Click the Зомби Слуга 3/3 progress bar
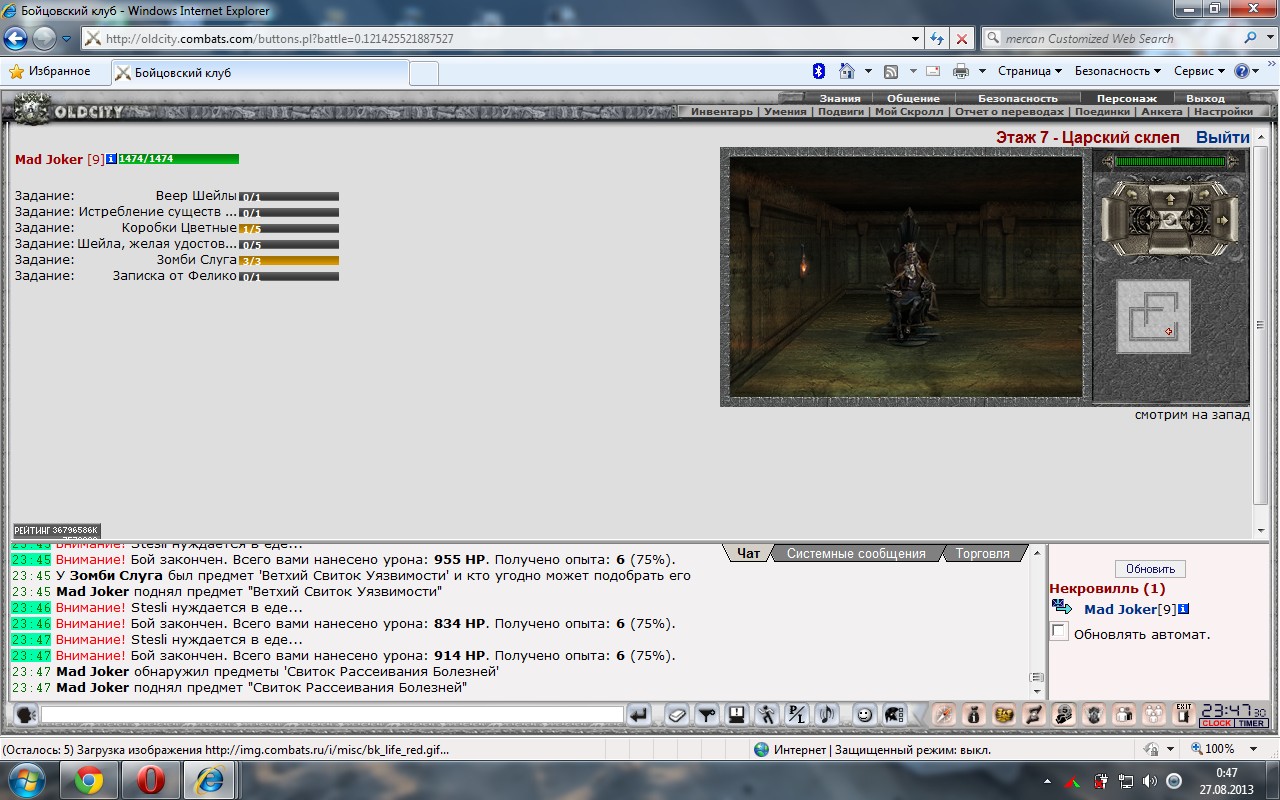Image resolution: width=1280 pixels, height=800 pixels. tap(288, 260)
